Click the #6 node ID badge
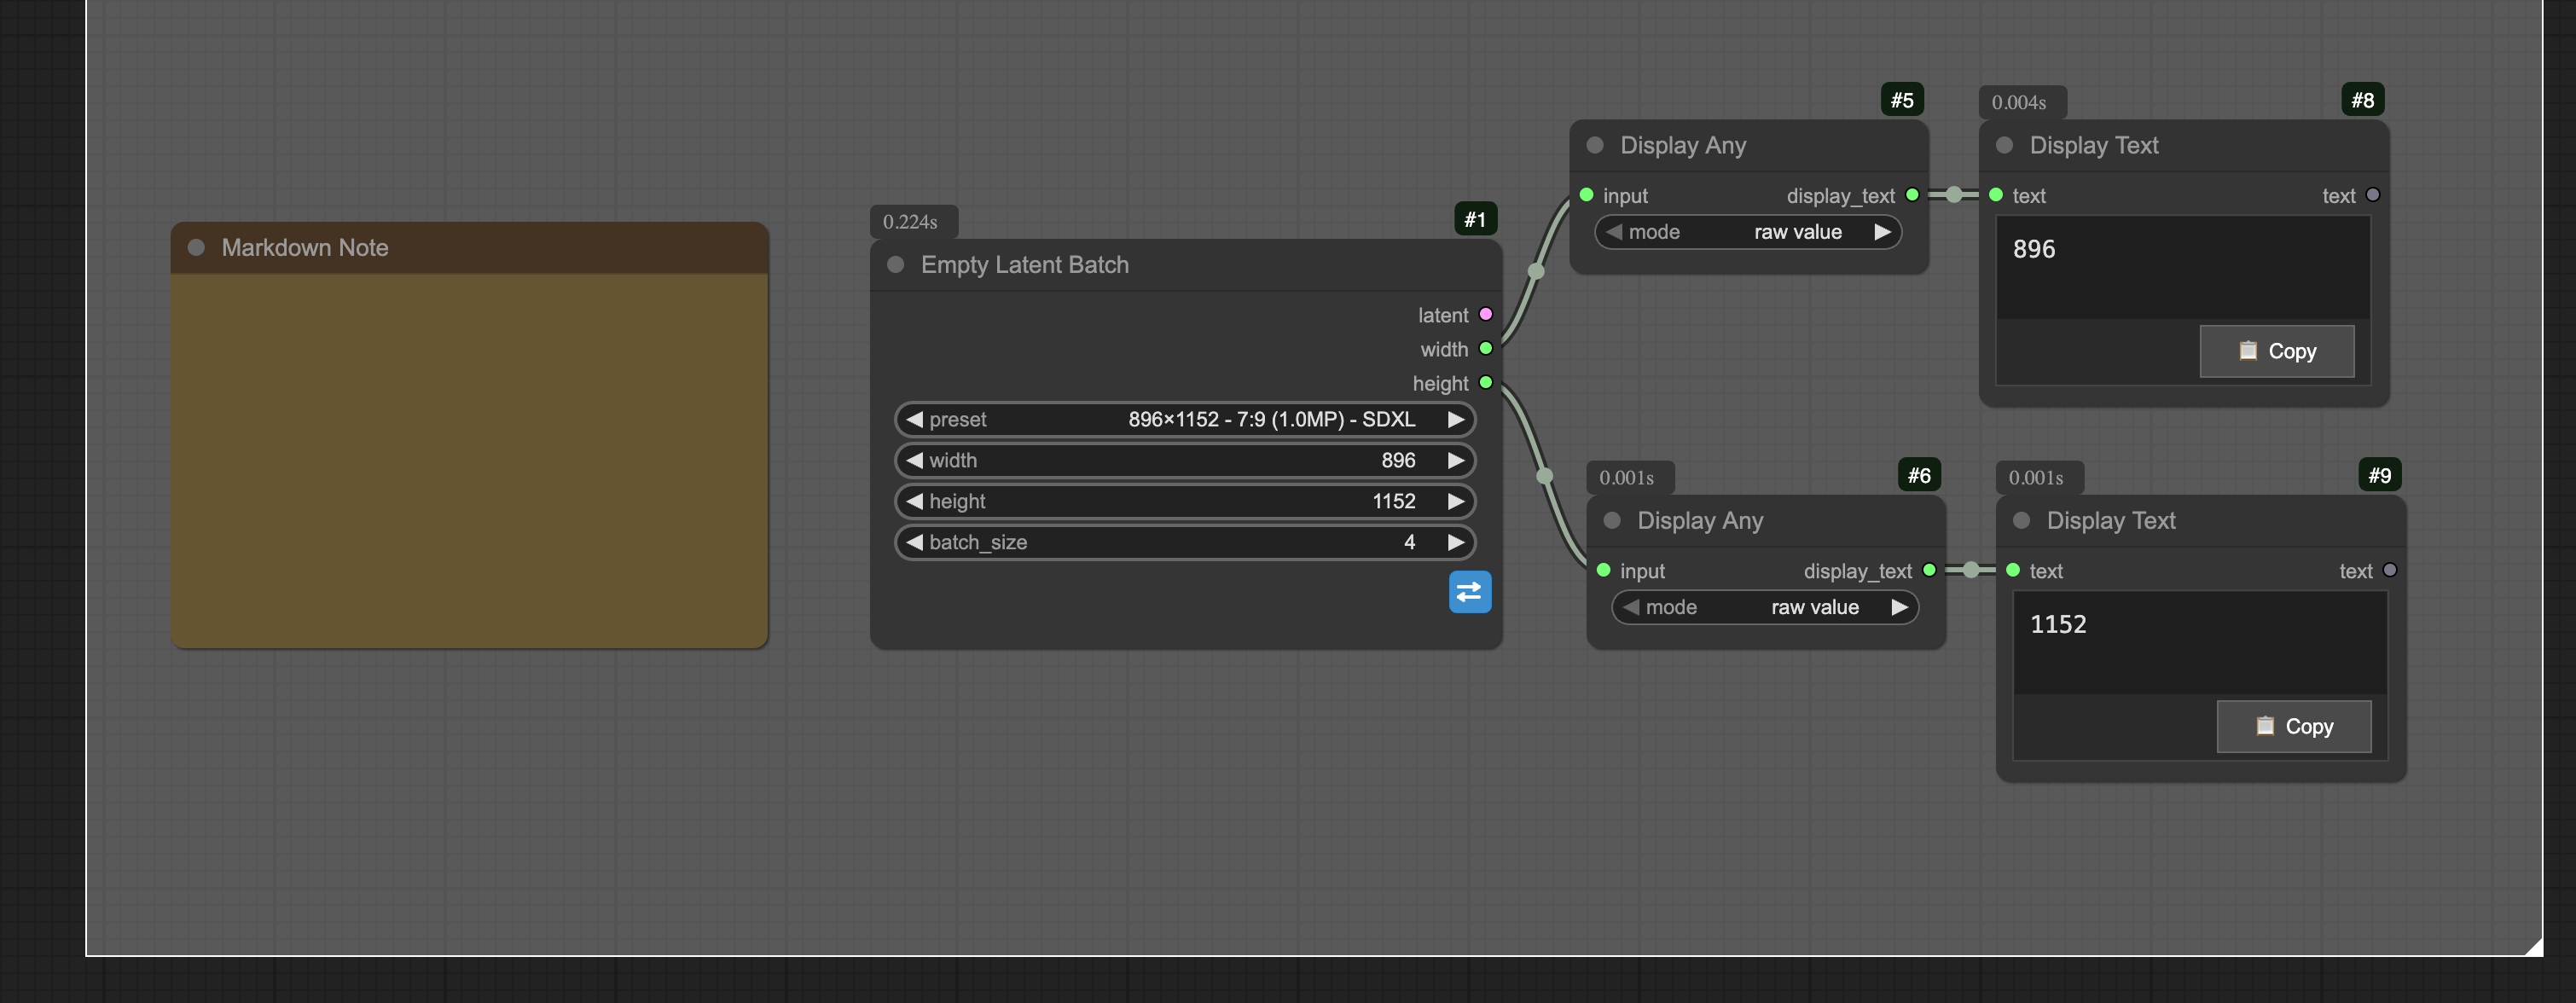2576x1003 pixels. pos(1919,475)
